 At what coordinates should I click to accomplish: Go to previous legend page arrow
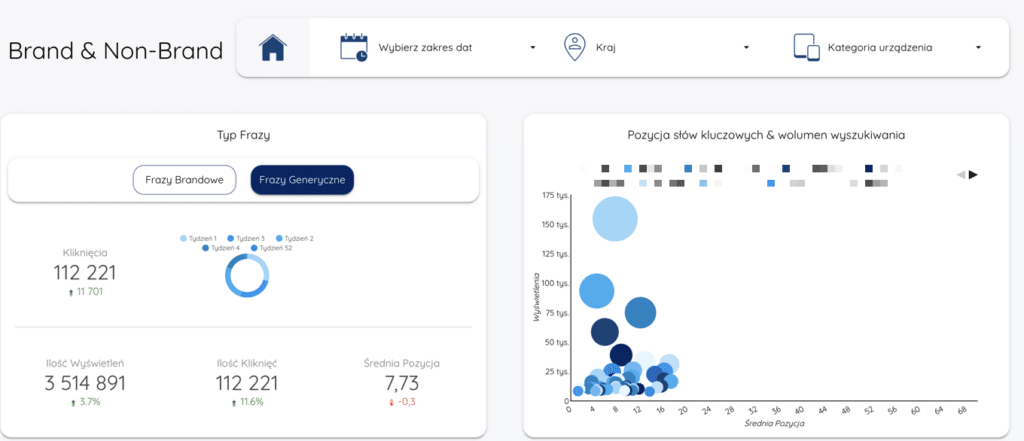pos(961,174)
